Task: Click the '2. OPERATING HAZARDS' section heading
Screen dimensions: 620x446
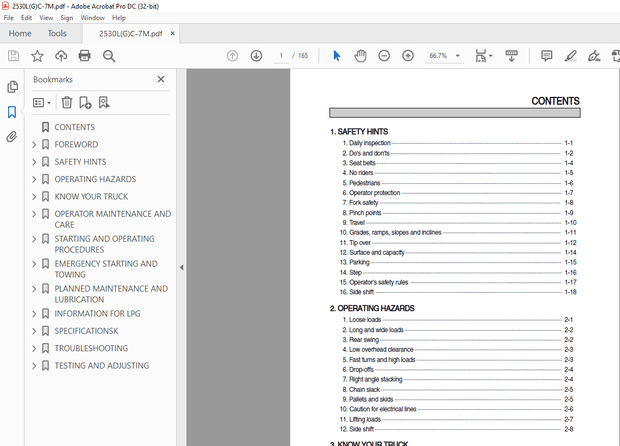Action: pyautogui.click(x=372, y=308)
